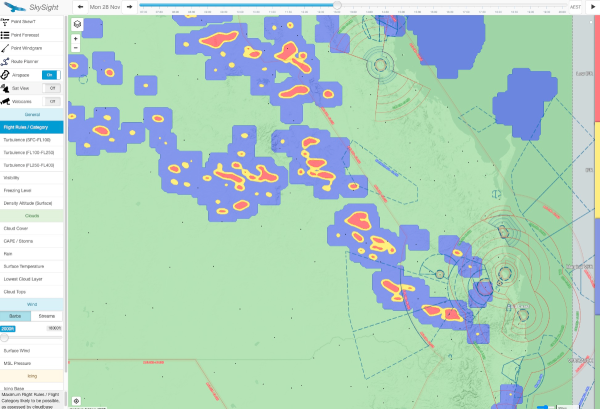Image resolution: width=600 pixels, height=409 pixels.
Task: Click the map layers icon
Action: point(77,25)
